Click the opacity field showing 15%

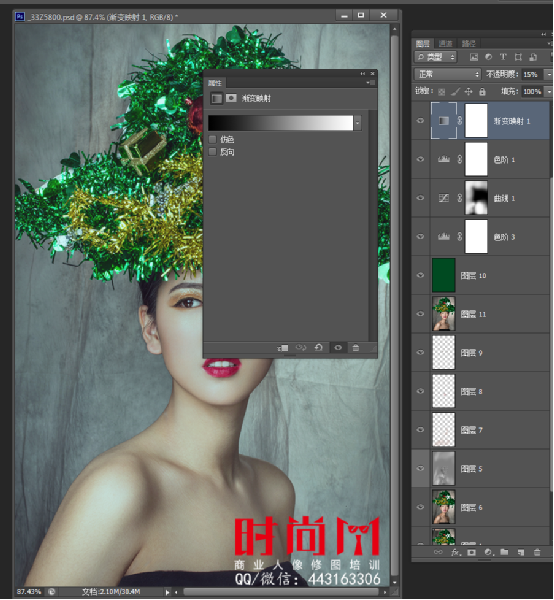click(x=533, y=74)
